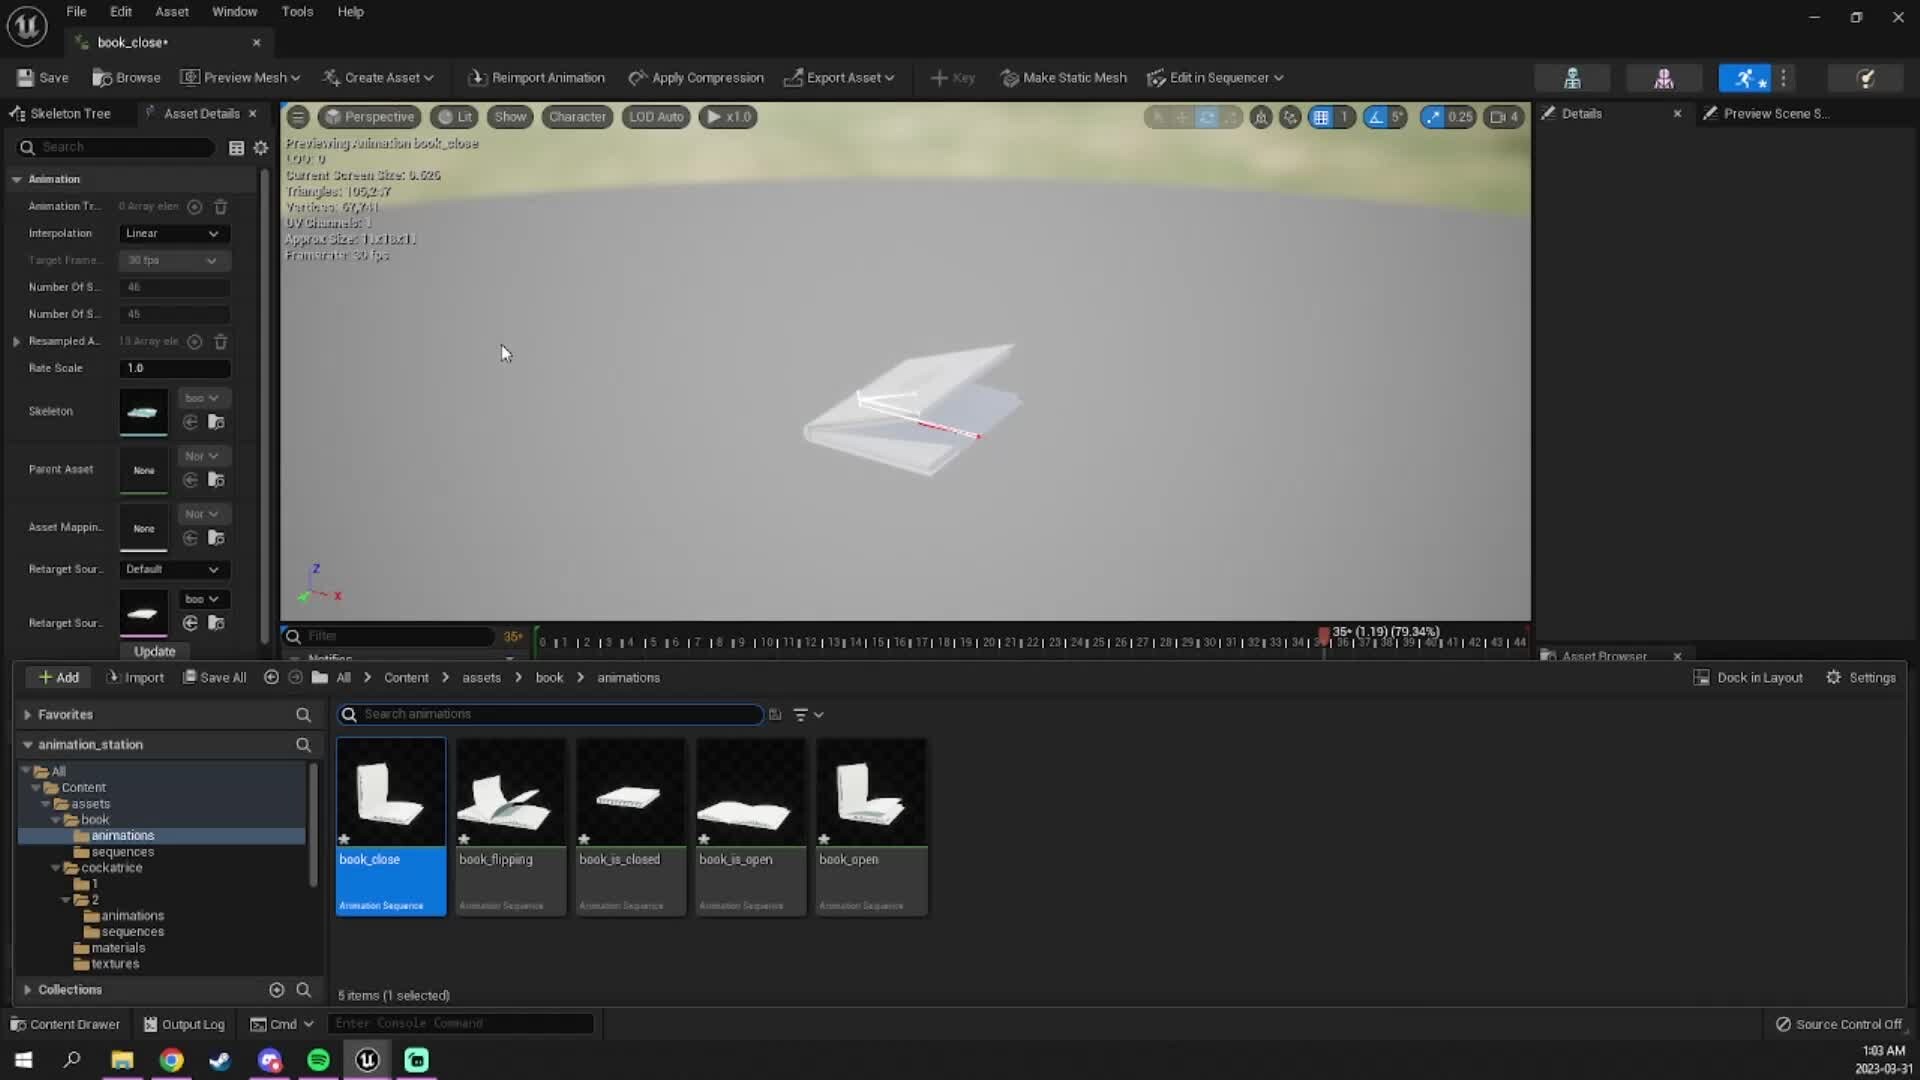Open the Skeletal Mesh editor mode icon

click(x=1664, y=77)
